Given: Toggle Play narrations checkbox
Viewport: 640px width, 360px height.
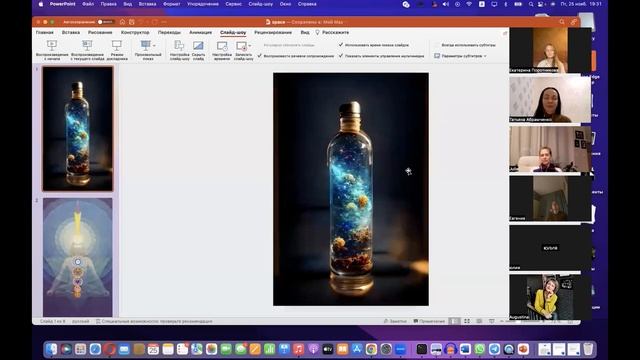Looking at the screenshot, I should [x=260, y=56].
